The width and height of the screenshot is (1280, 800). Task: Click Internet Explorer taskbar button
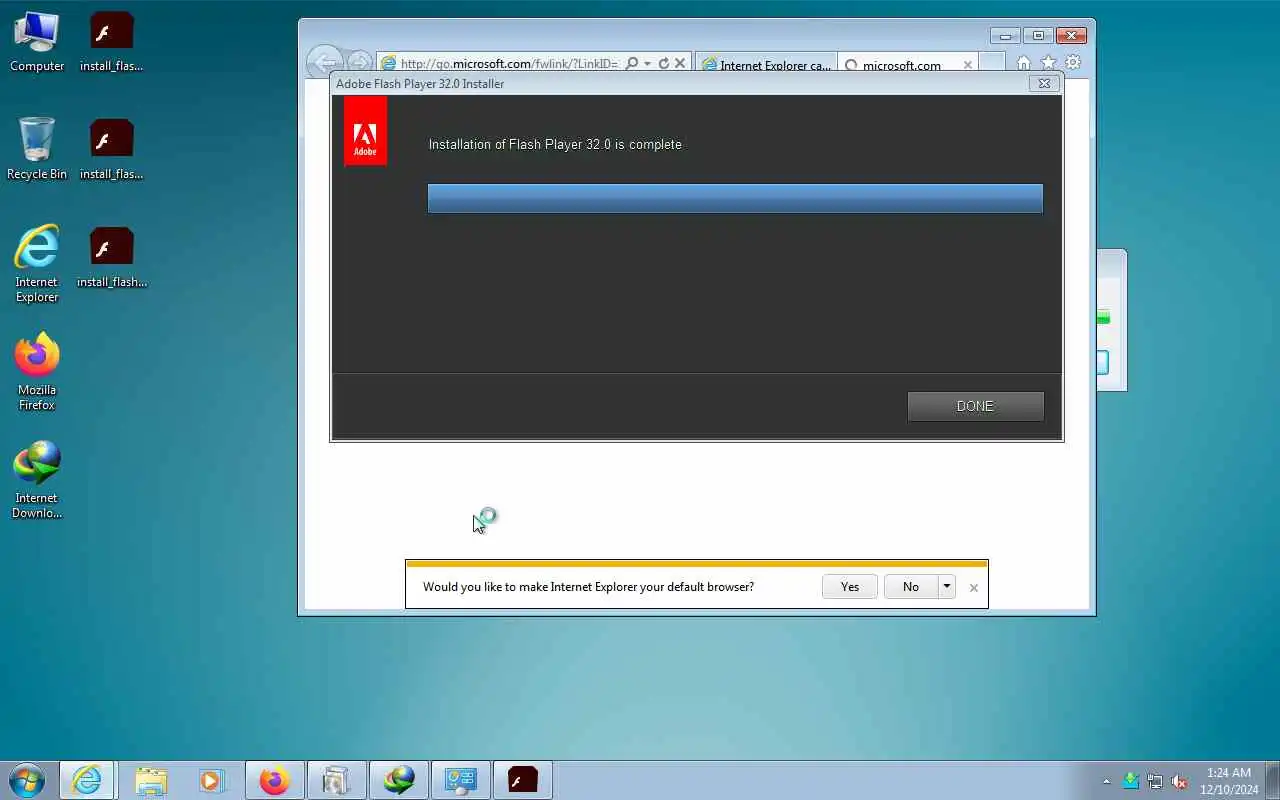click(x=87, y=780)
